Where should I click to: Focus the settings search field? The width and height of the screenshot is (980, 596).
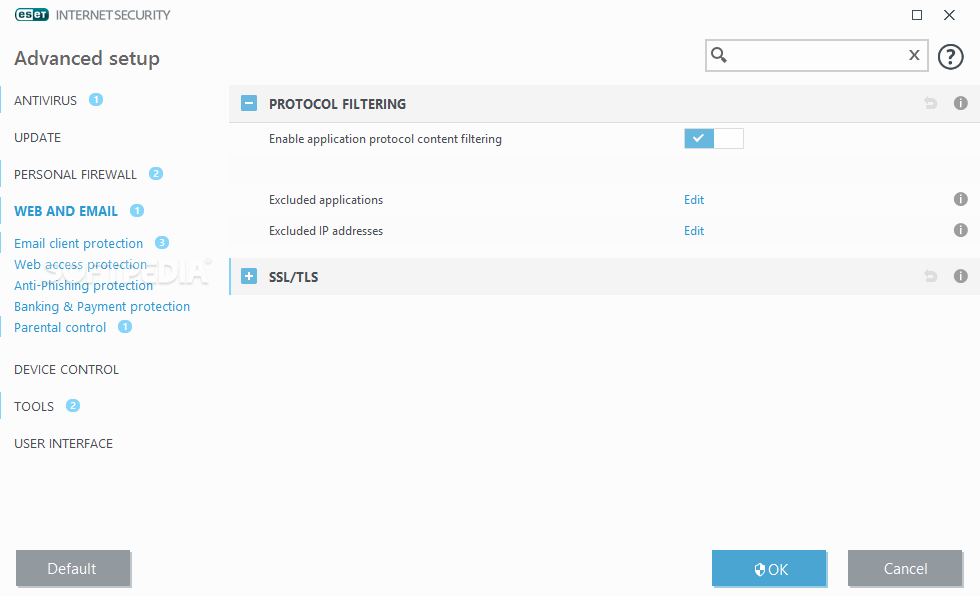coord(816,55)
